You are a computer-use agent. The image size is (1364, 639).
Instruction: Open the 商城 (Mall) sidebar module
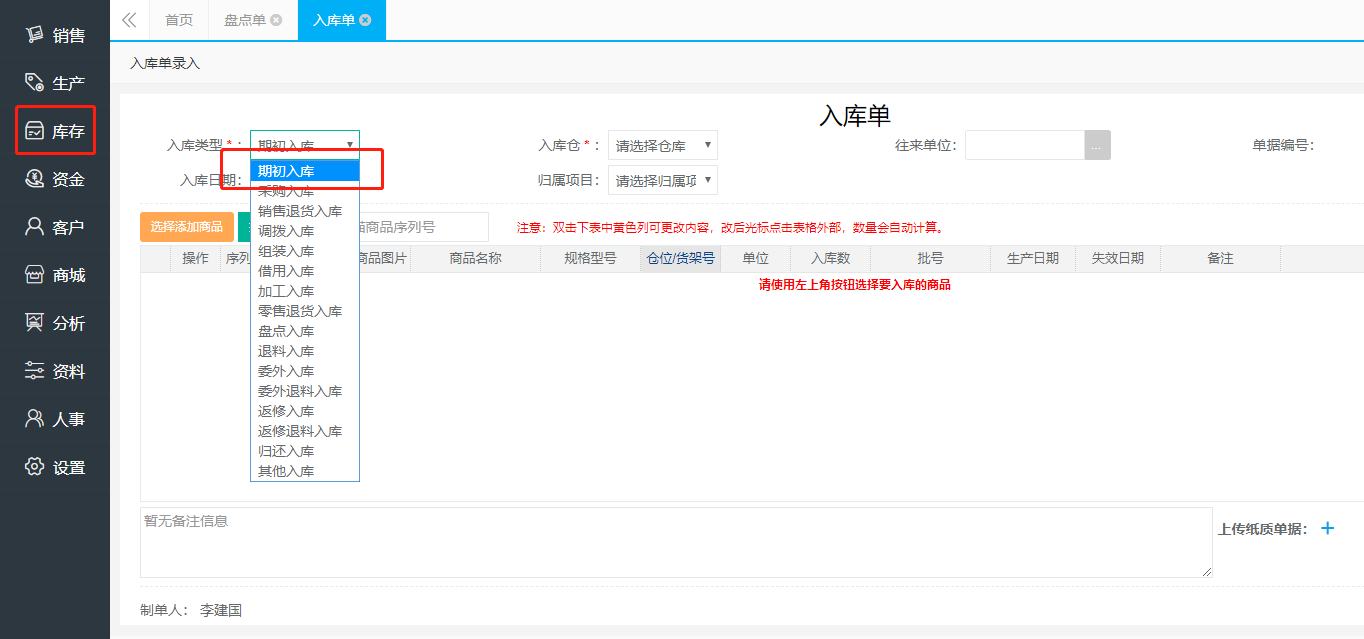[x=55, y=276]
